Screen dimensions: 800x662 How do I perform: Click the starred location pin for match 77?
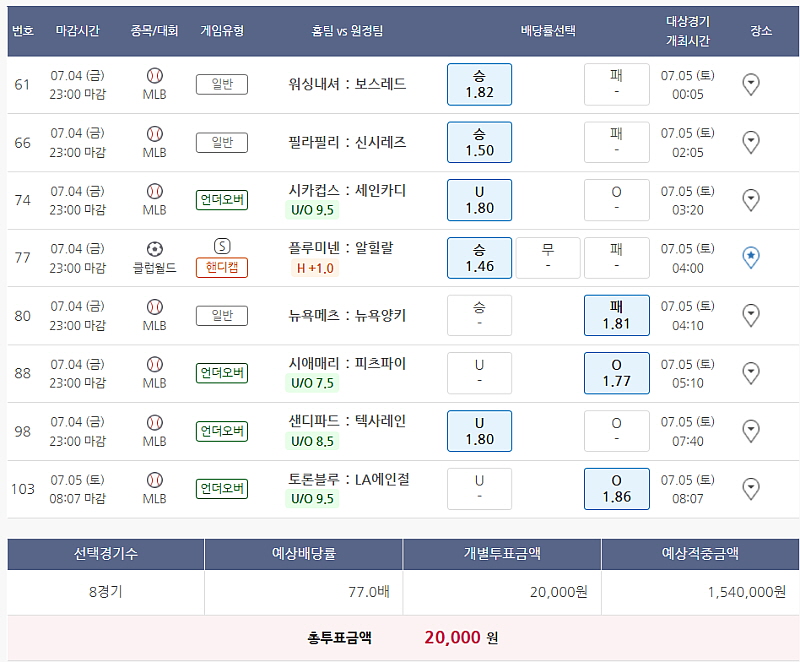coord(751,257)
